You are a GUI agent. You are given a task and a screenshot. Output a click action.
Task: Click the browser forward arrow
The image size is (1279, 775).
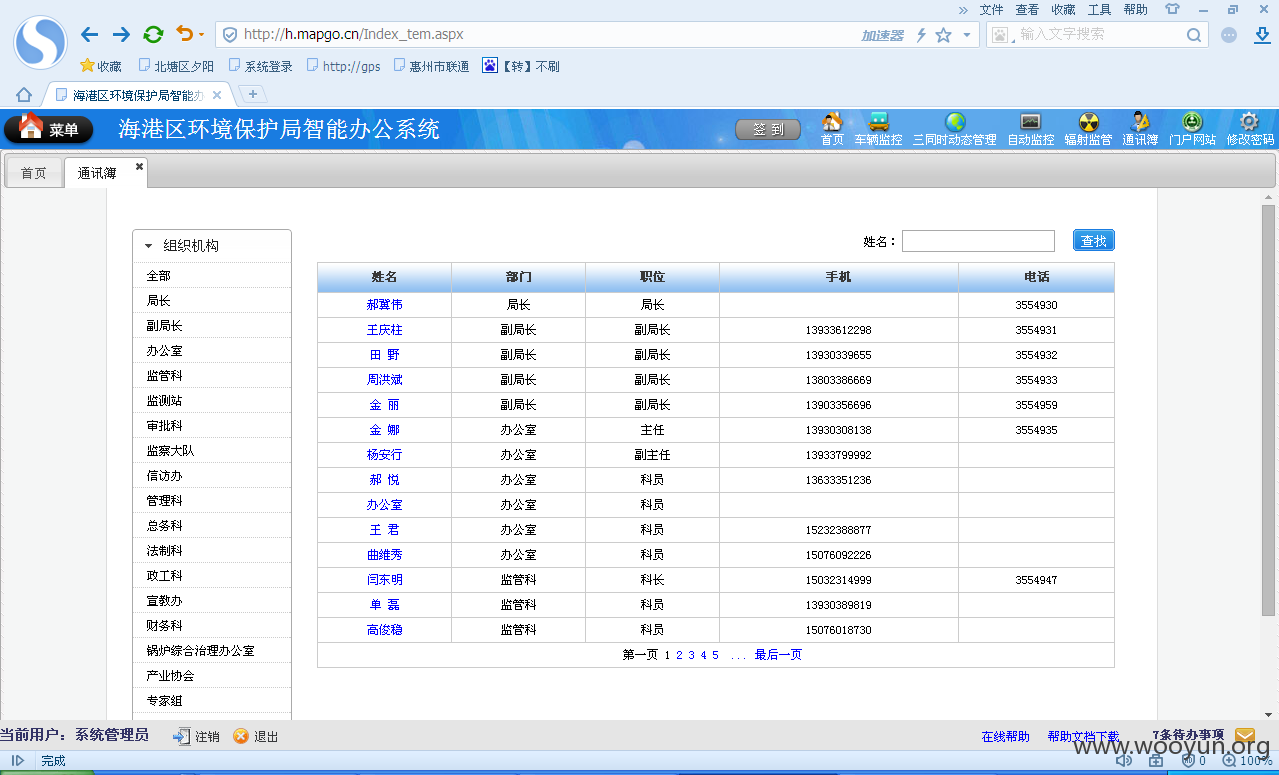tap(121, 35)
